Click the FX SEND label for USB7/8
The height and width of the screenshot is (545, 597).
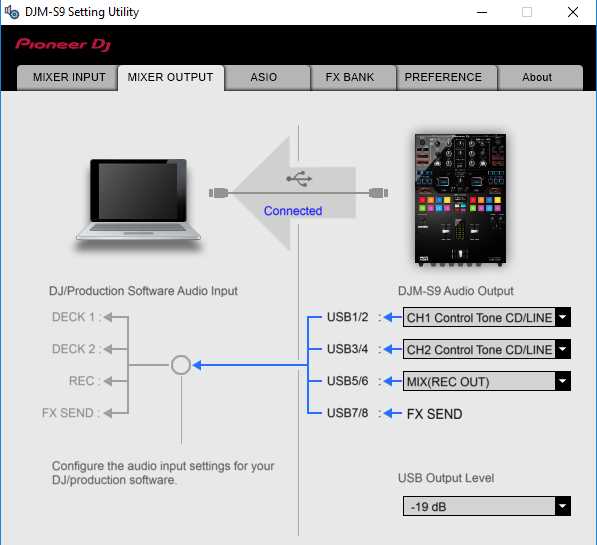434,414
